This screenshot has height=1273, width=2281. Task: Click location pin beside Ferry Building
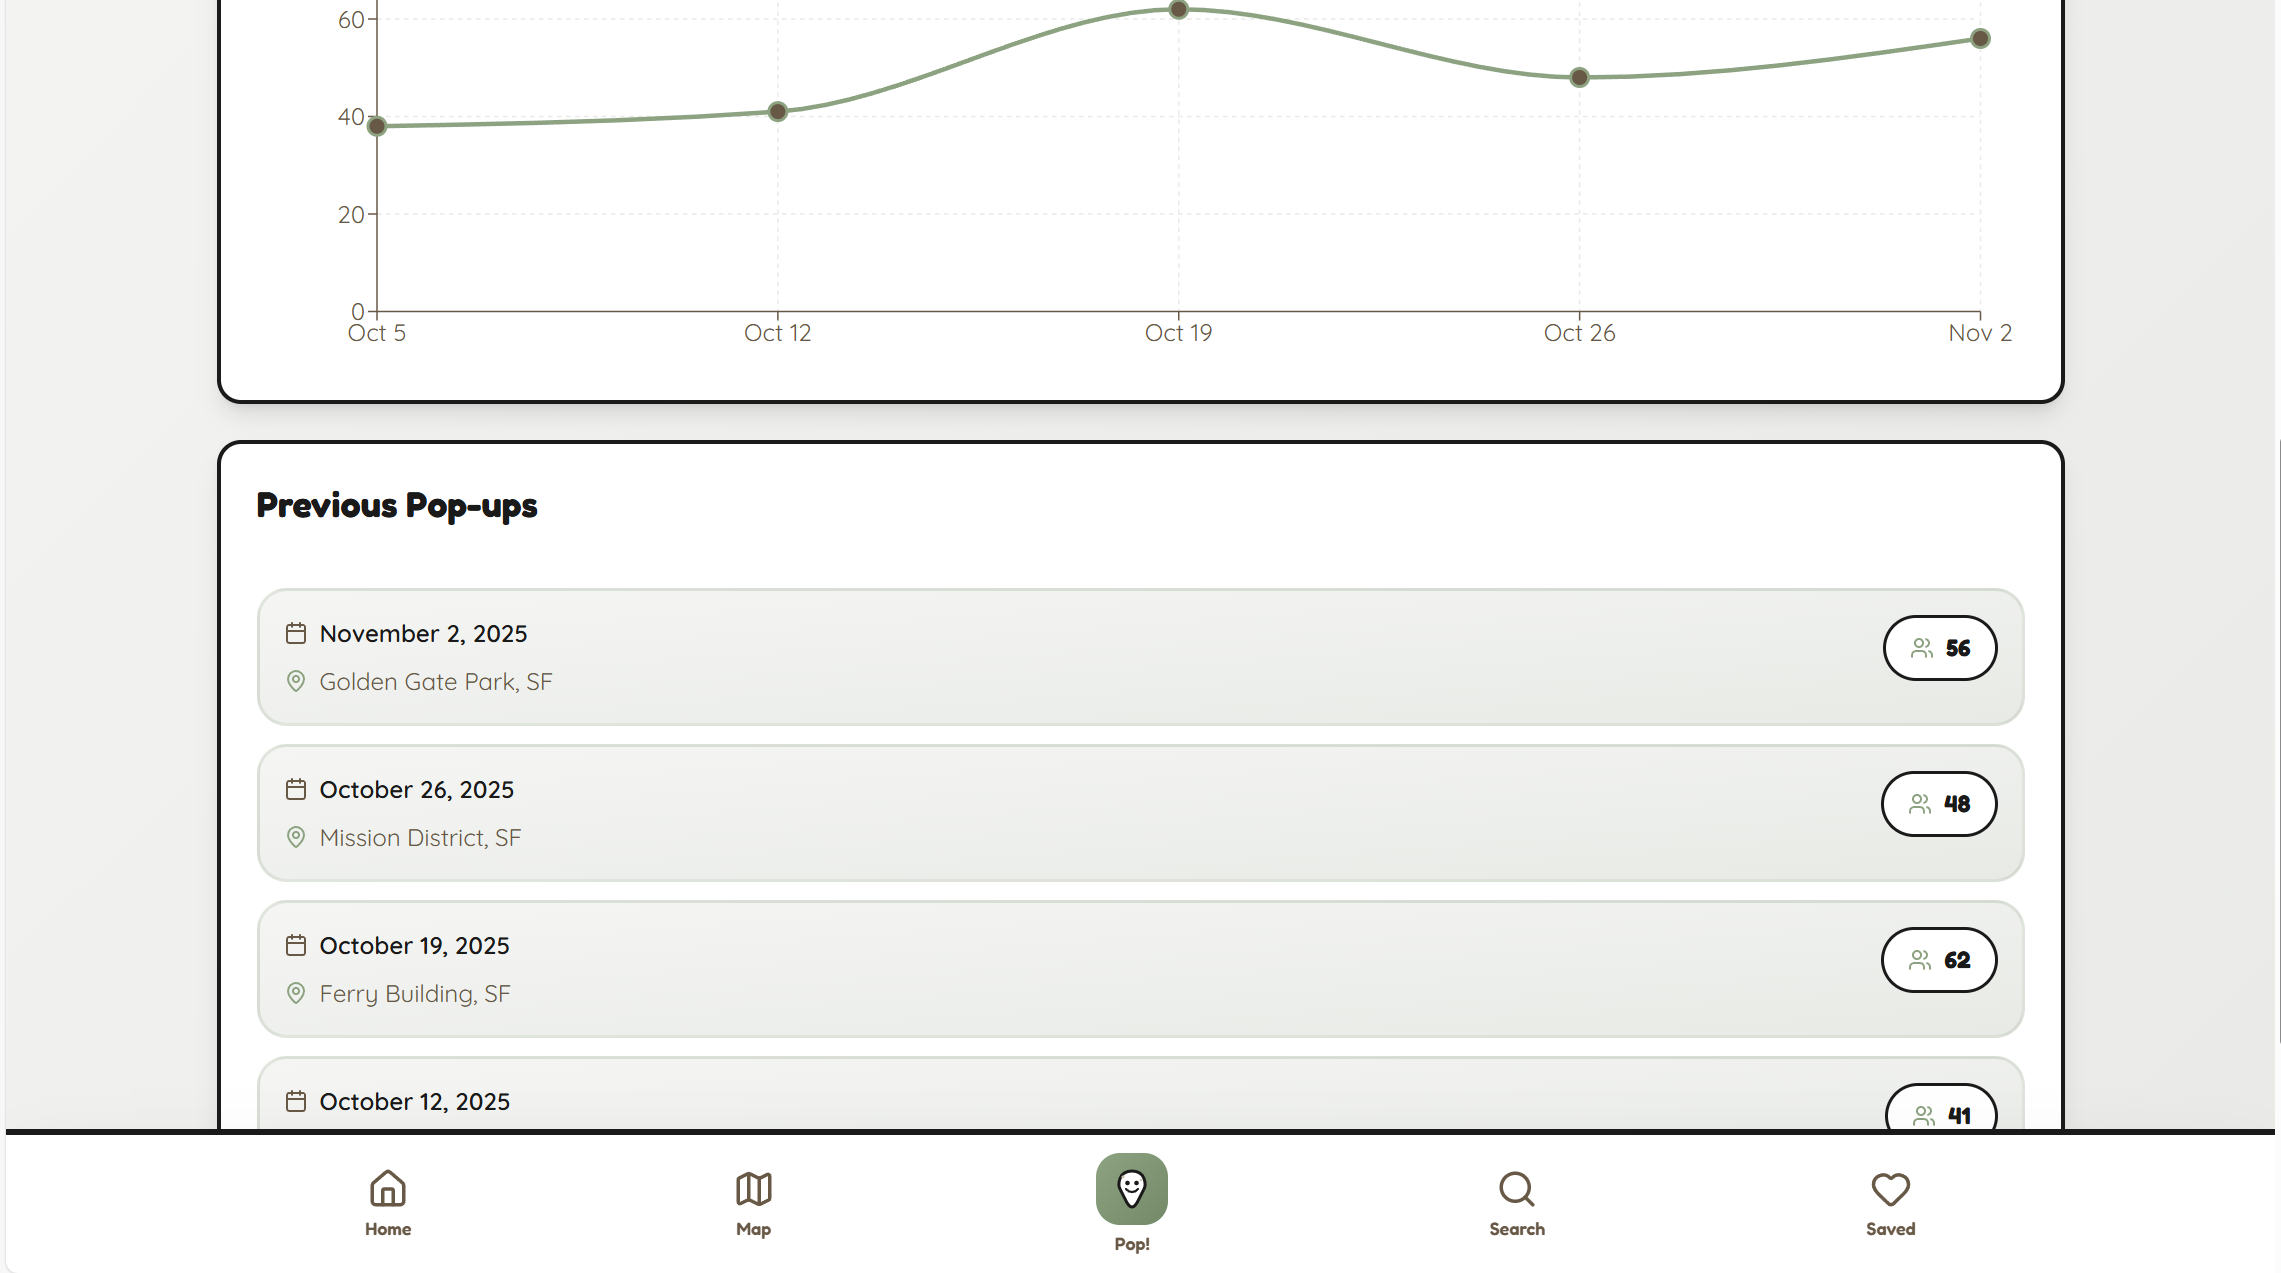296,993
